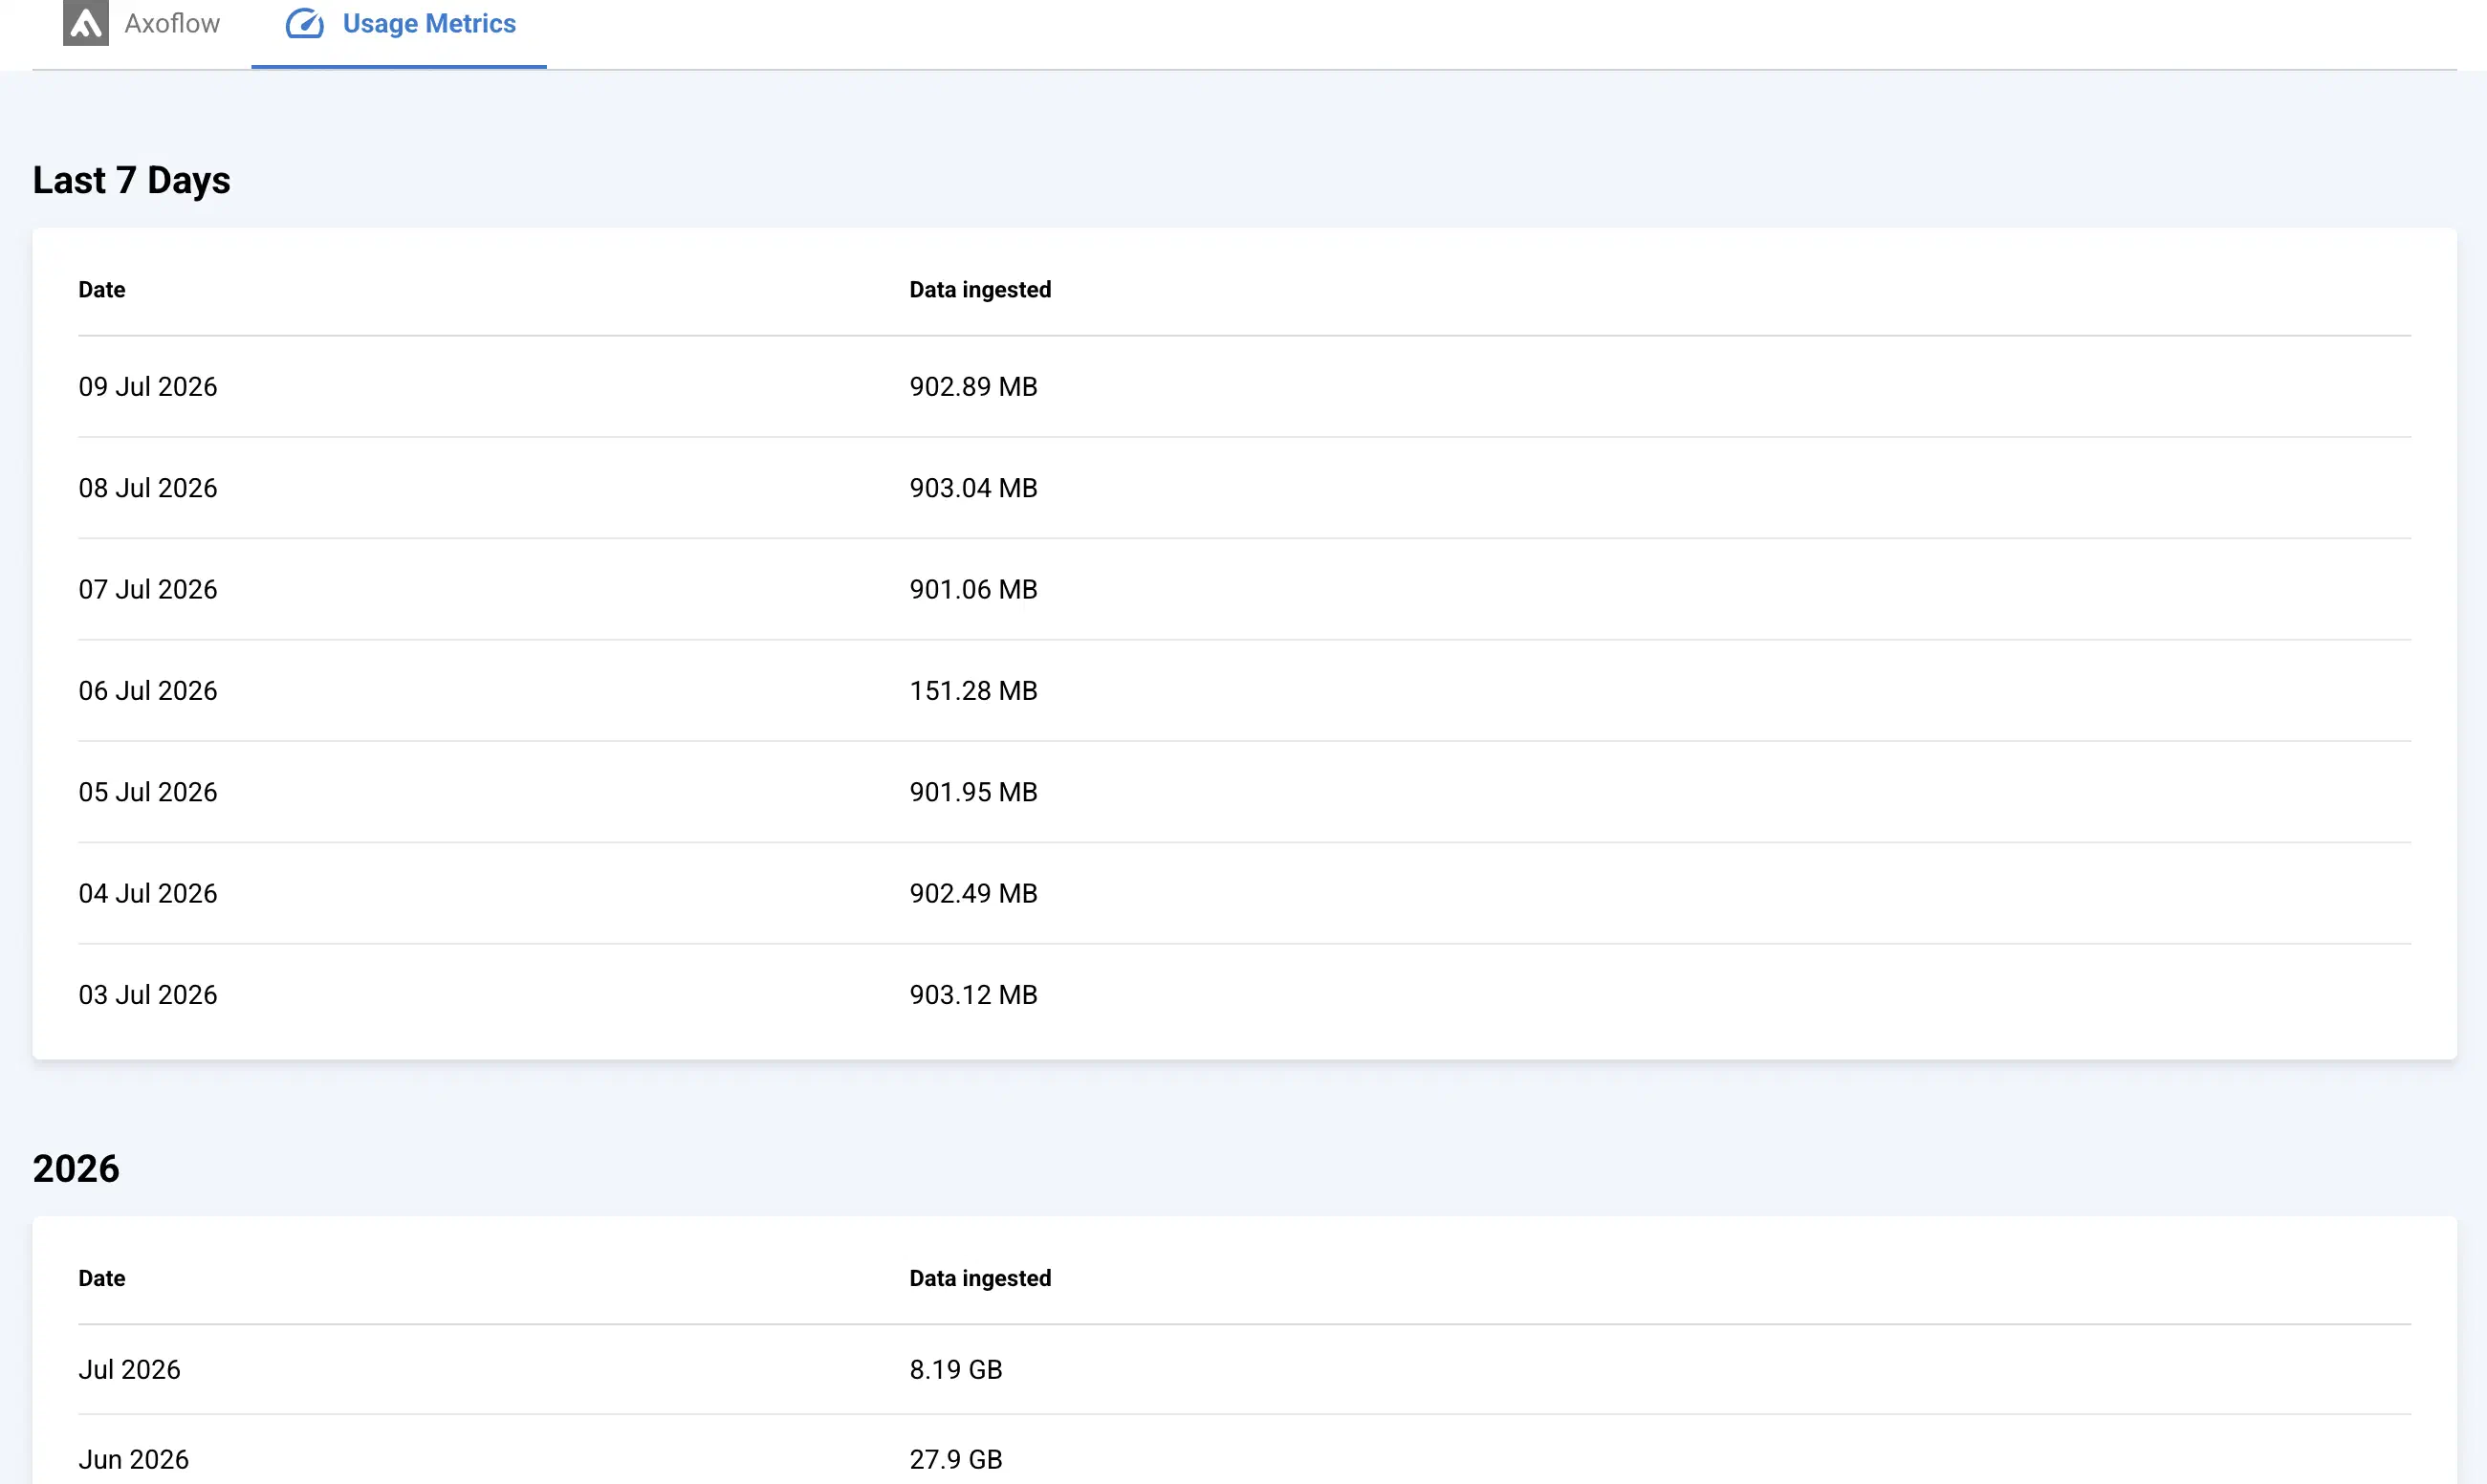The width and height of the screenshot is (2487, 1484).
Task: Select the 09 Jul 2026 date cell
Action: [x=148, y=387]
